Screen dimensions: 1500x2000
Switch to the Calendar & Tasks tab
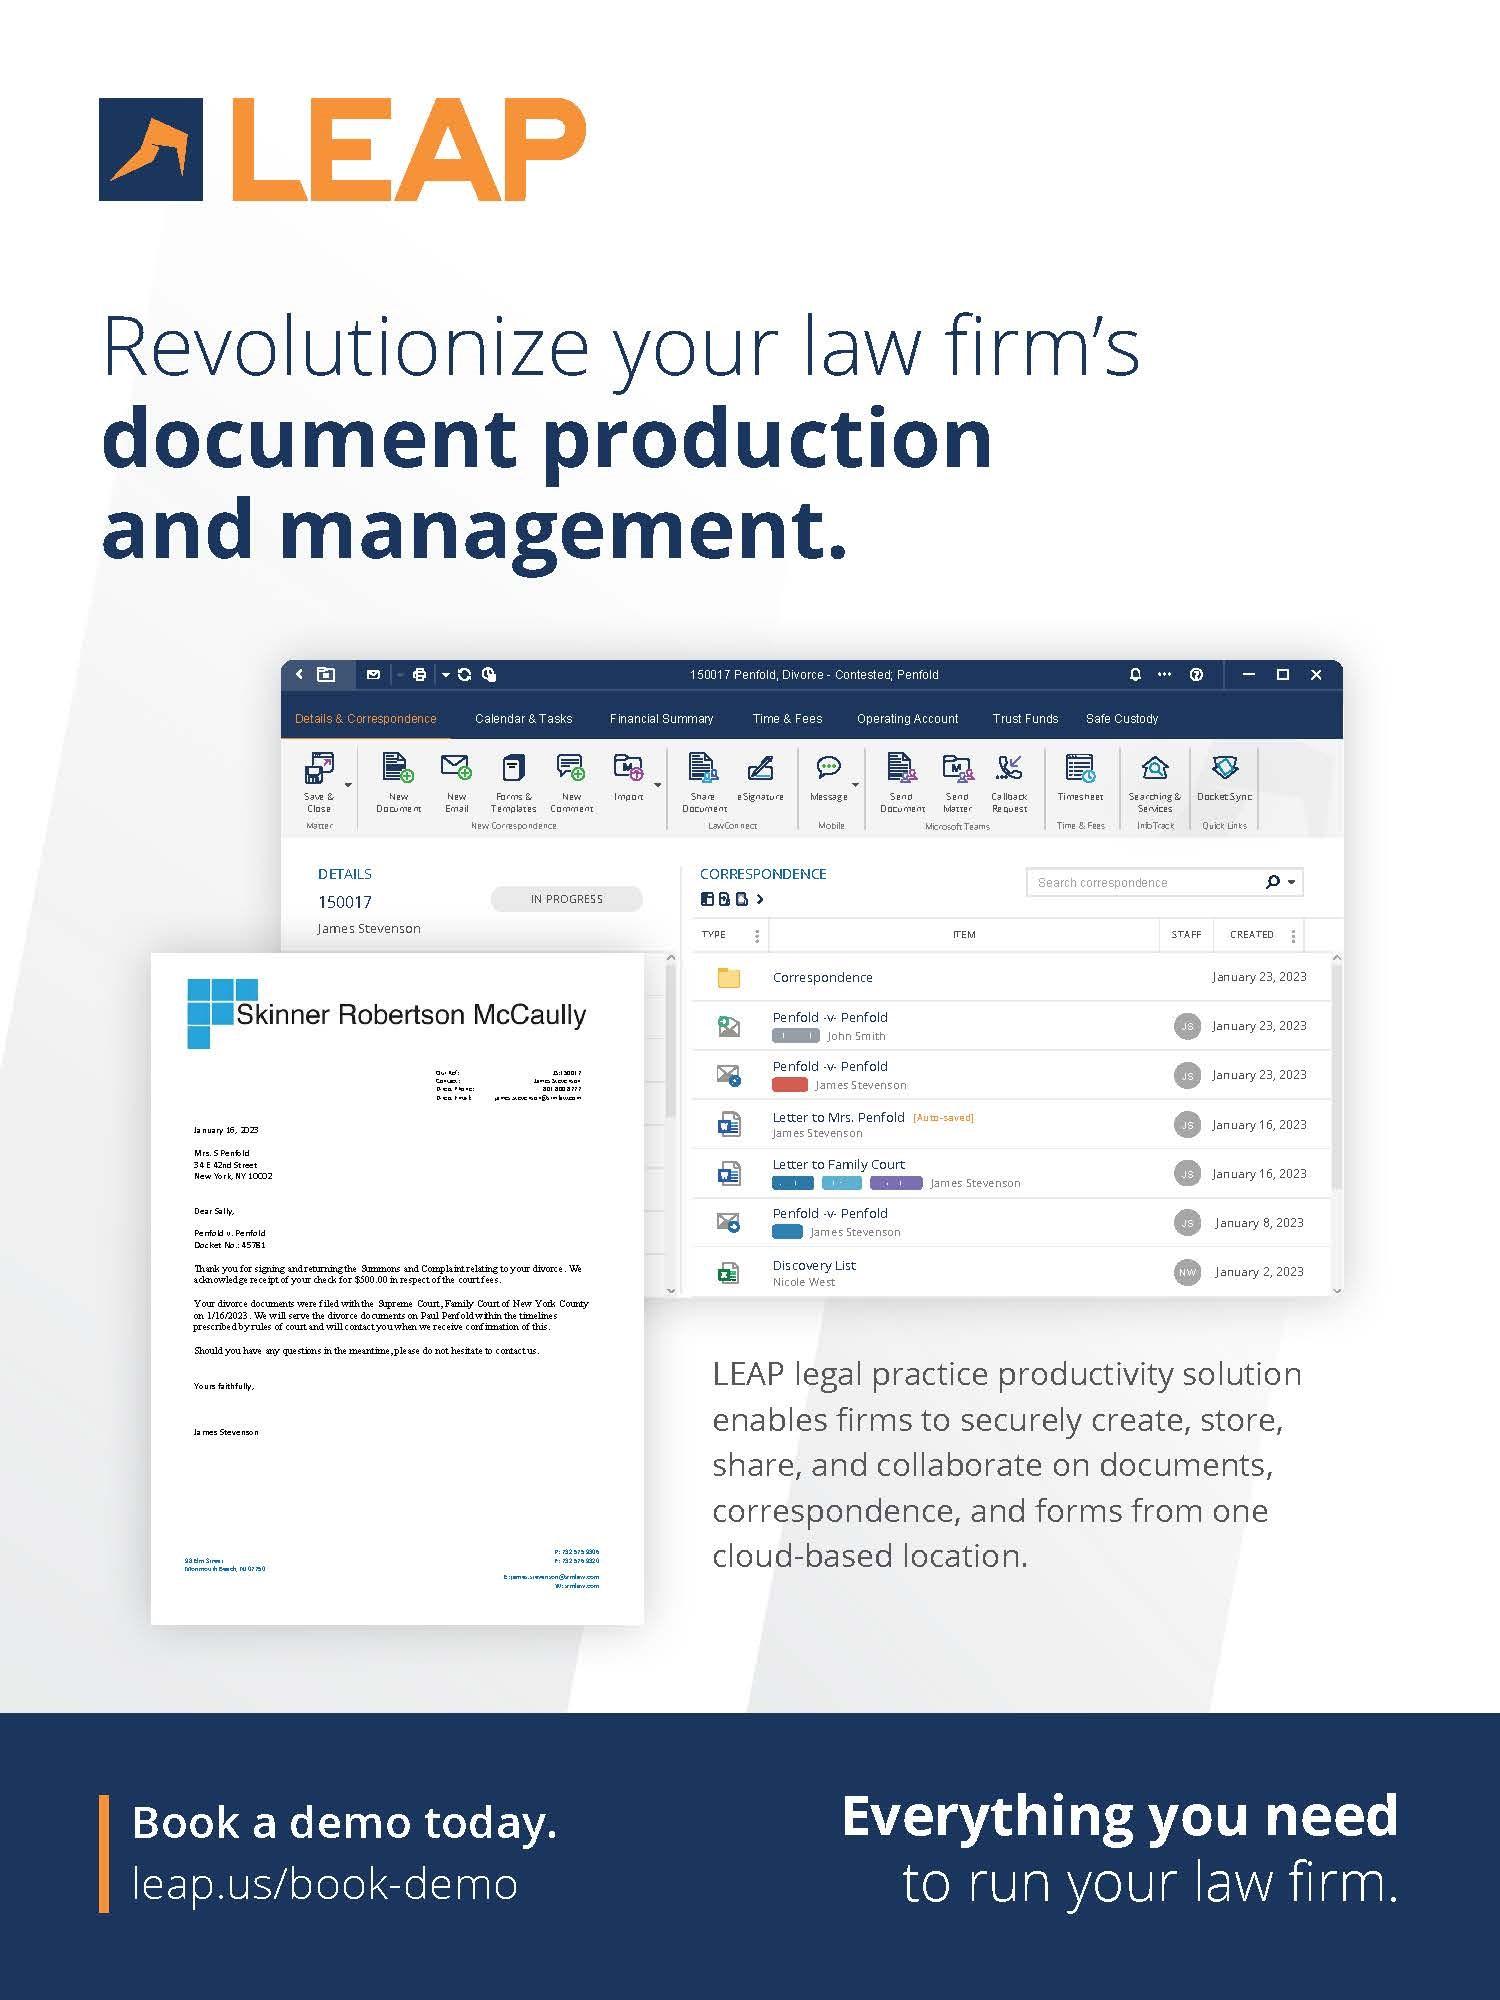(524, 718)
